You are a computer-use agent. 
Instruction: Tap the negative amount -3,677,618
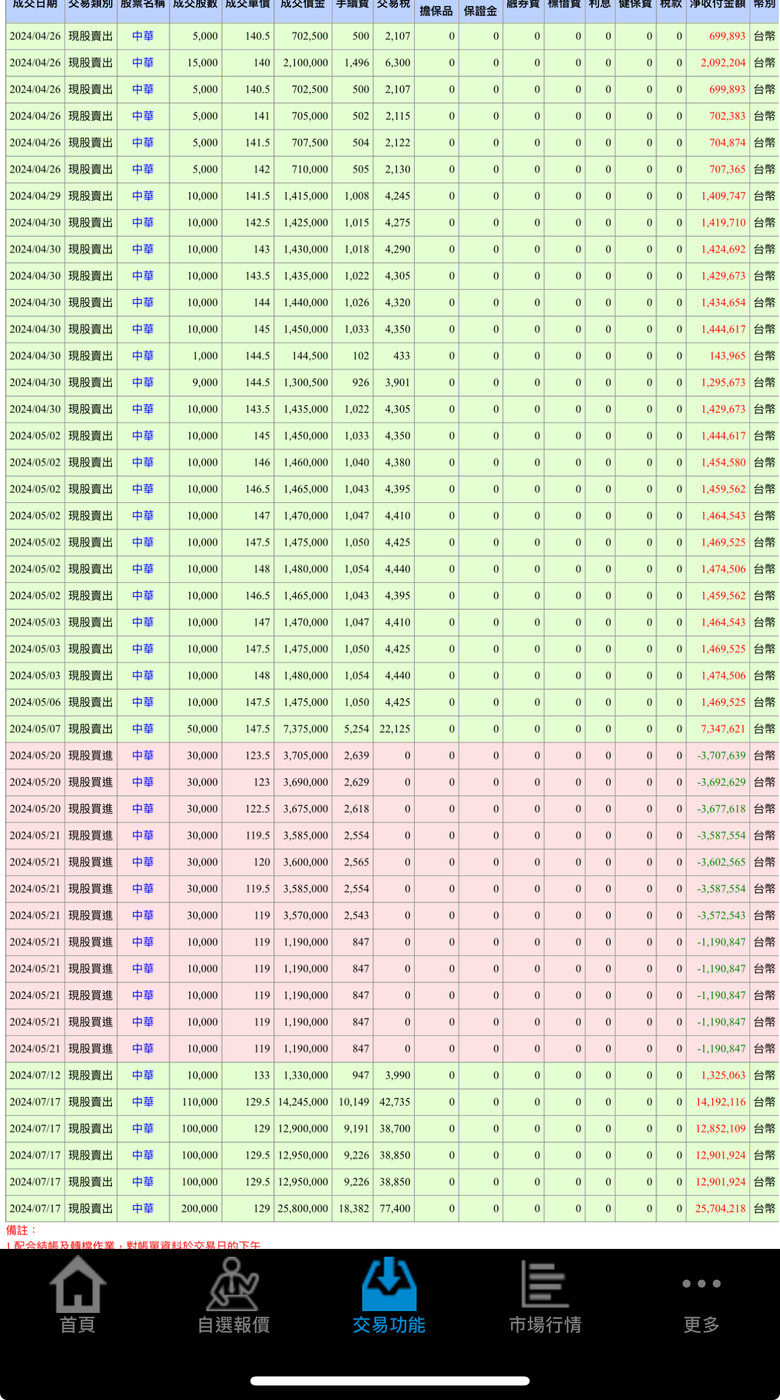(721, 809)
